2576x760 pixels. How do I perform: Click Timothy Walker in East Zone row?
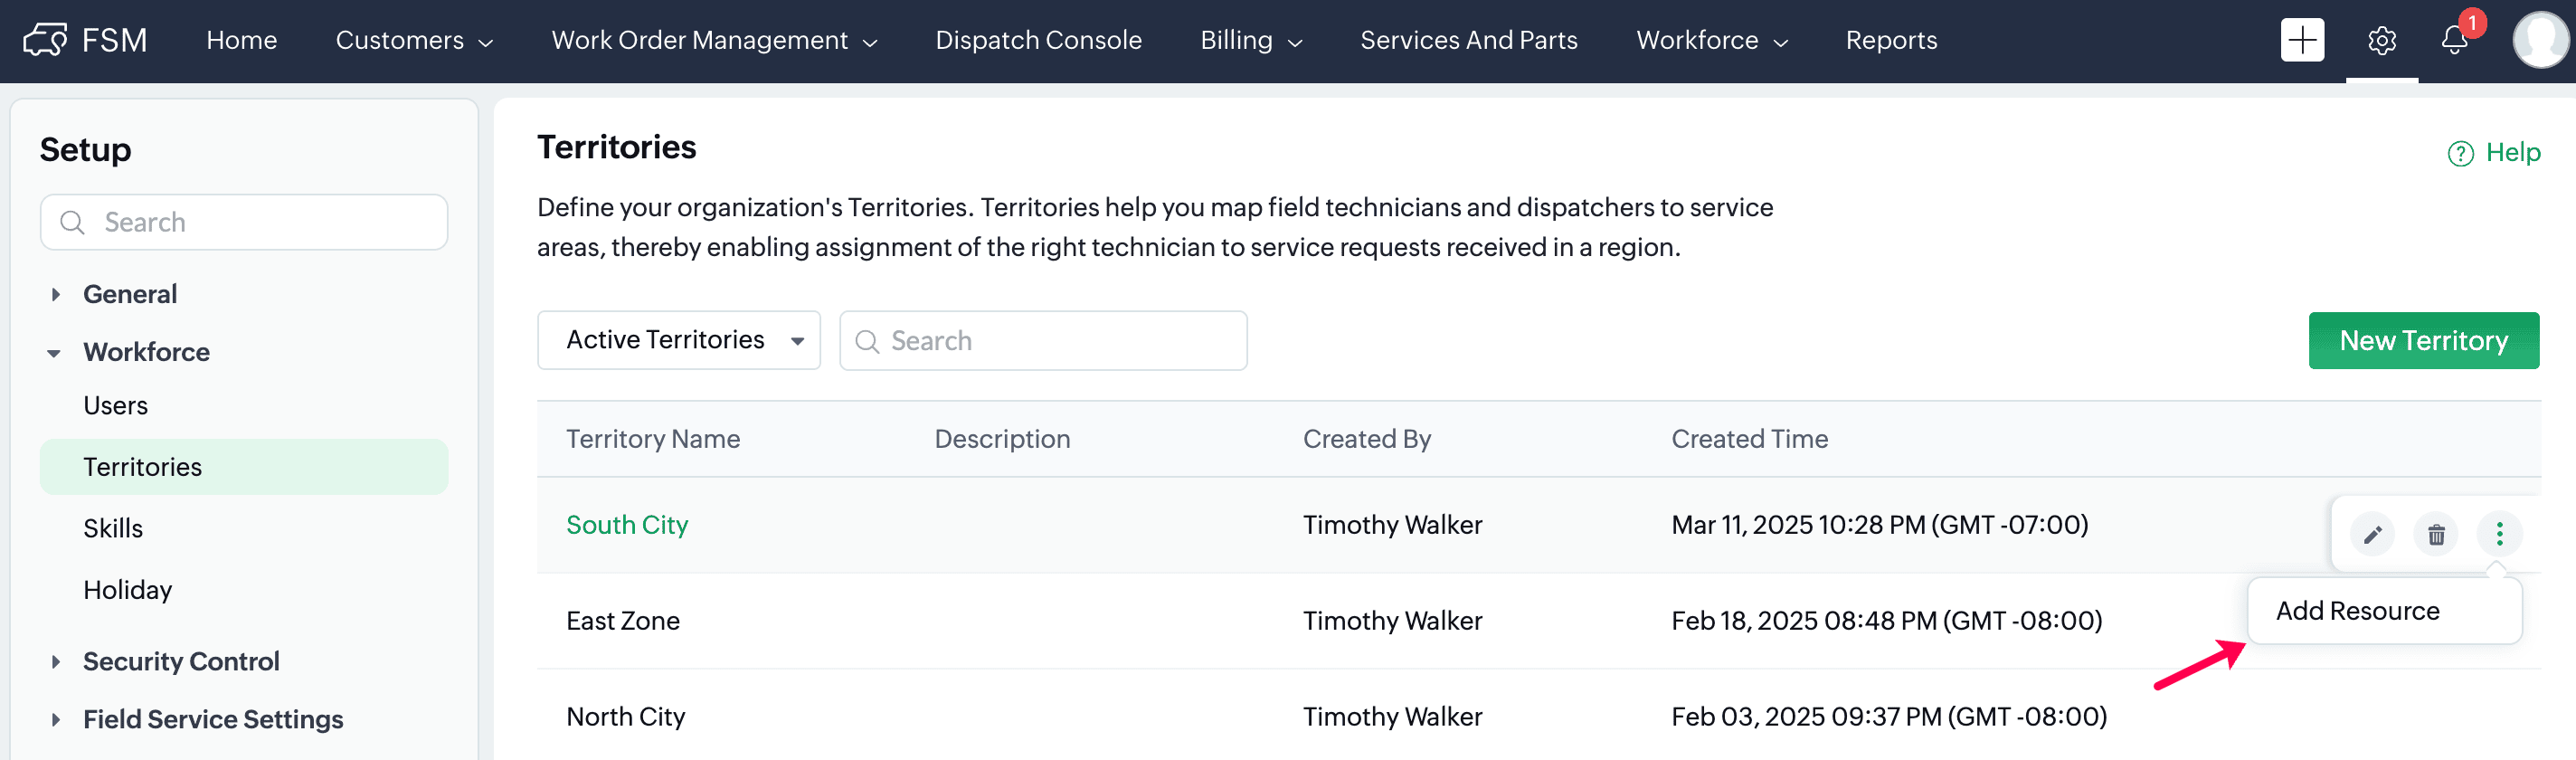1392,621
